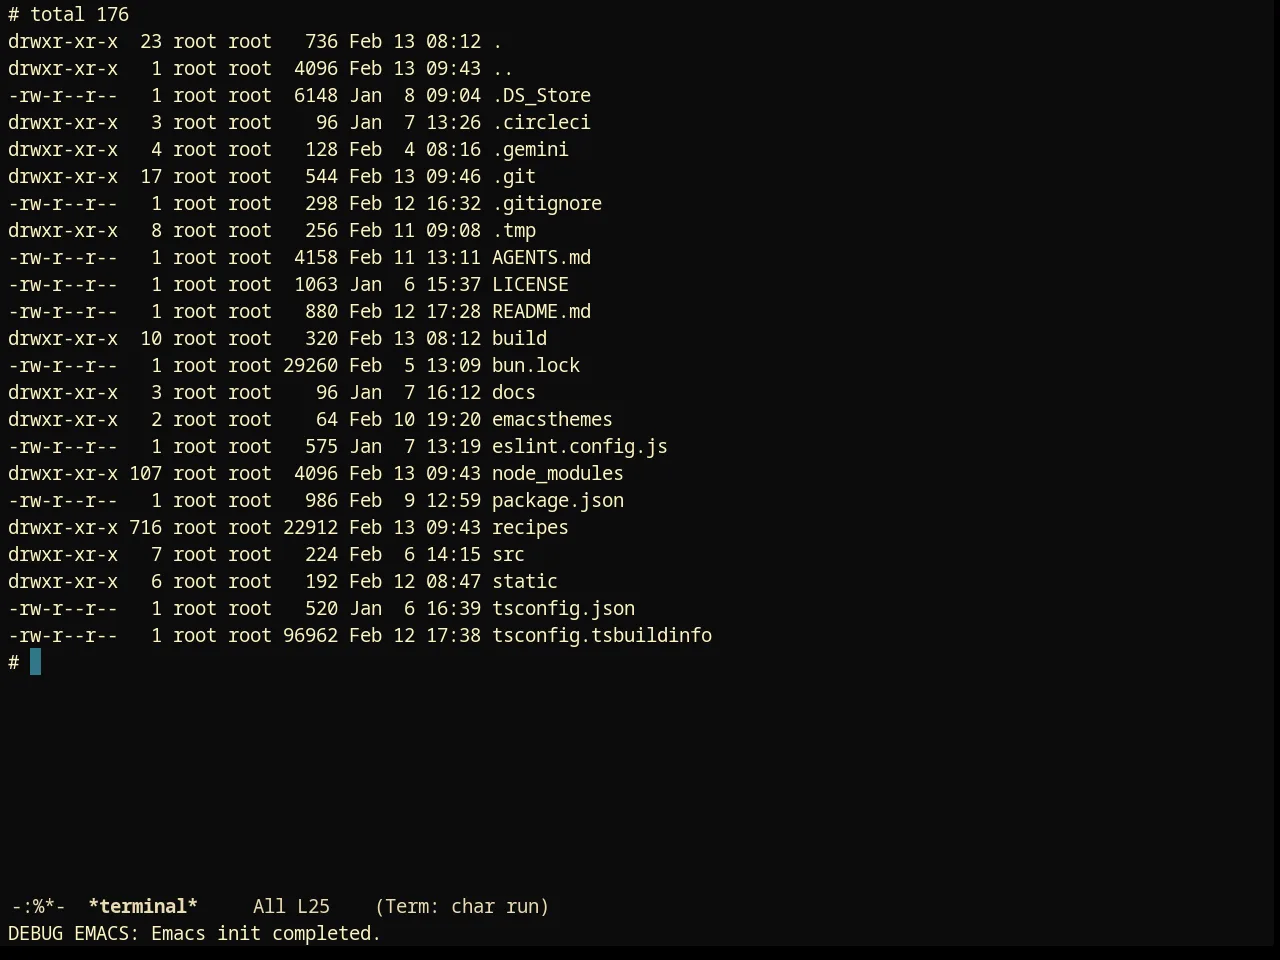Click the emacsthemes directory name
Screen dimensions: 1280x960
[552, 419]
